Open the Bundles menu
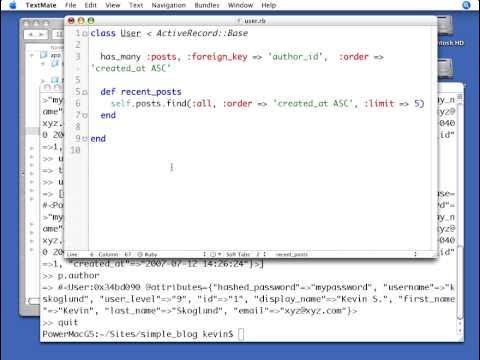This screenshot has width=480, height=360. [207, 5]
